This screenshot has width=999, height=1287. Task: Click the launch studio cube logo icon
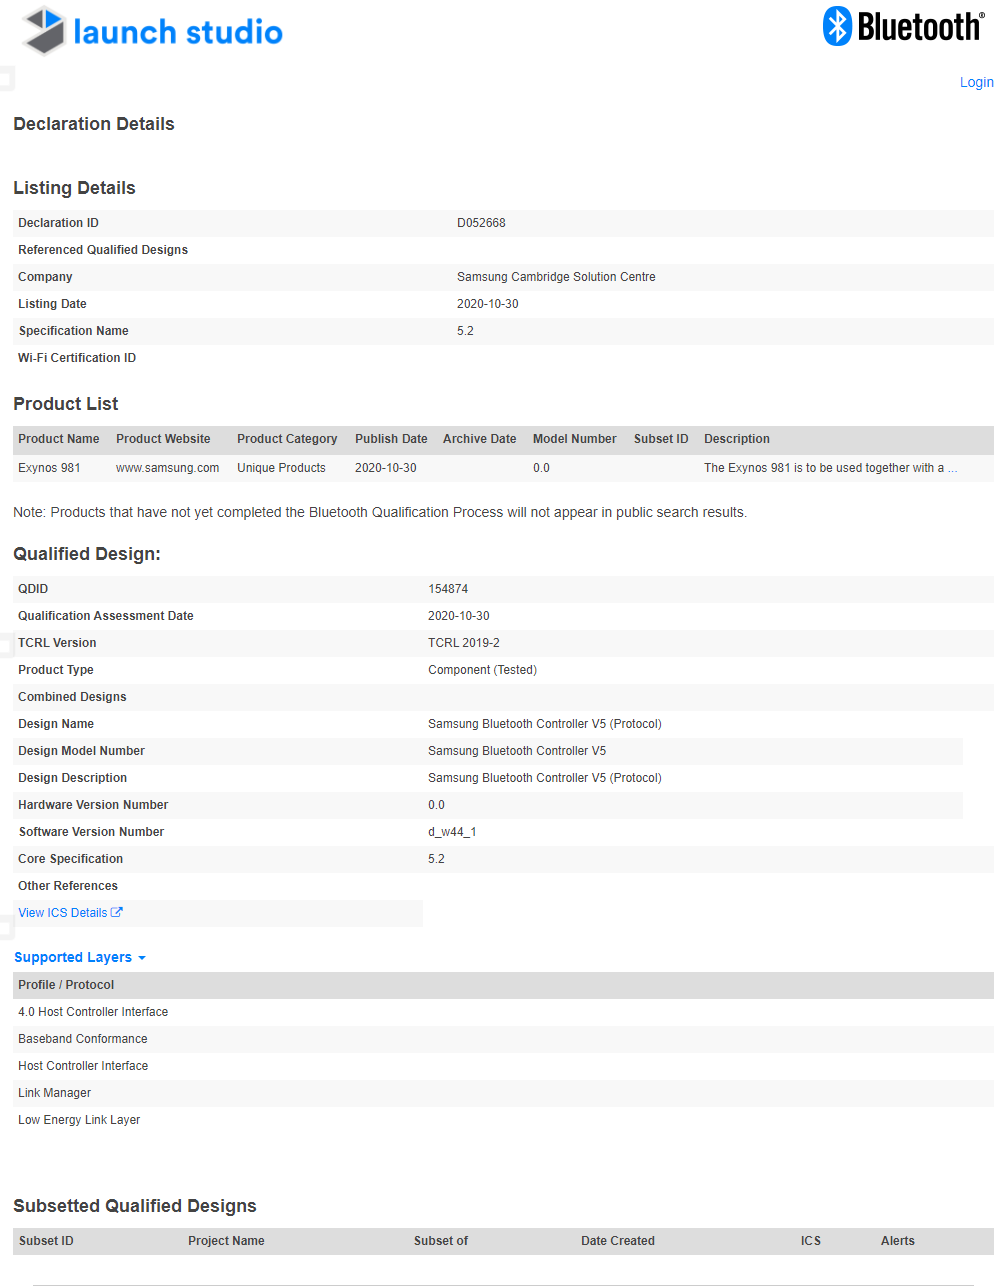coord(44,30)
